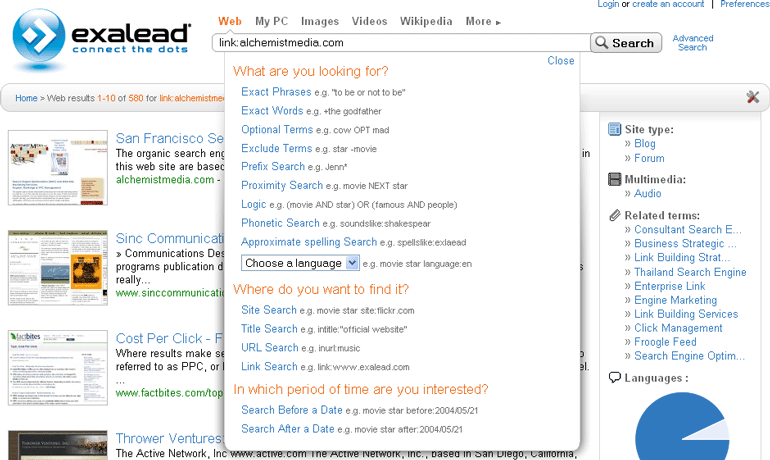The width and height of the screenshot is (770, 460).
Task: Click Search Engine Optim... related term
Action: click(689, 356)
